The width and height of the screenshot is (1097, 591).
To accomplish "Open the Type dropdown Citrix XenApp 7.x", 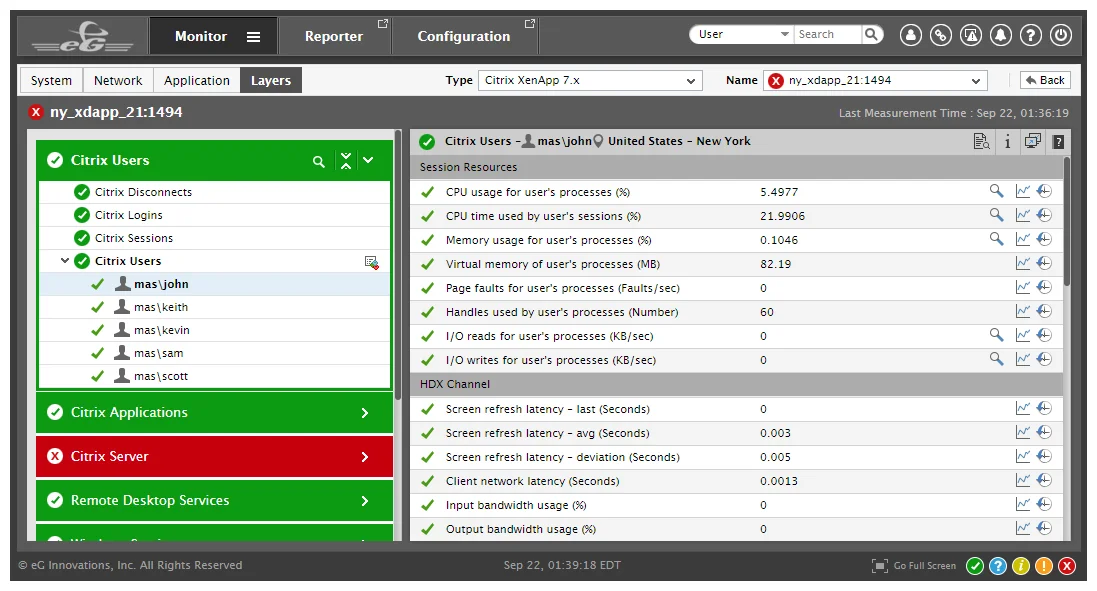I will 590,80.
